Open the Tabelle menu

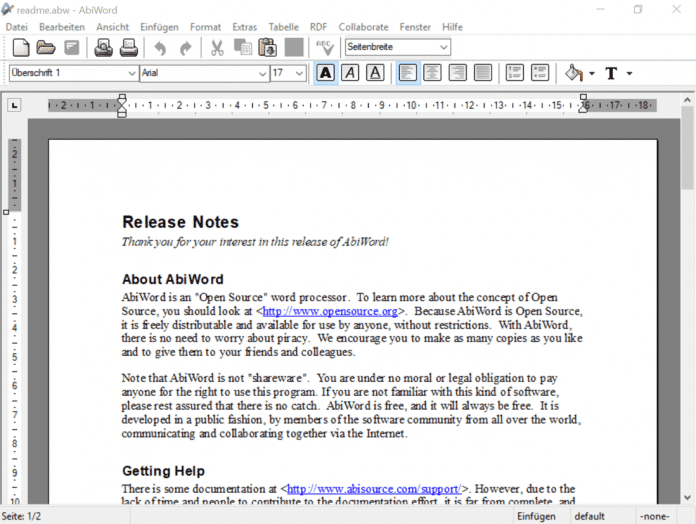[283, 27]
